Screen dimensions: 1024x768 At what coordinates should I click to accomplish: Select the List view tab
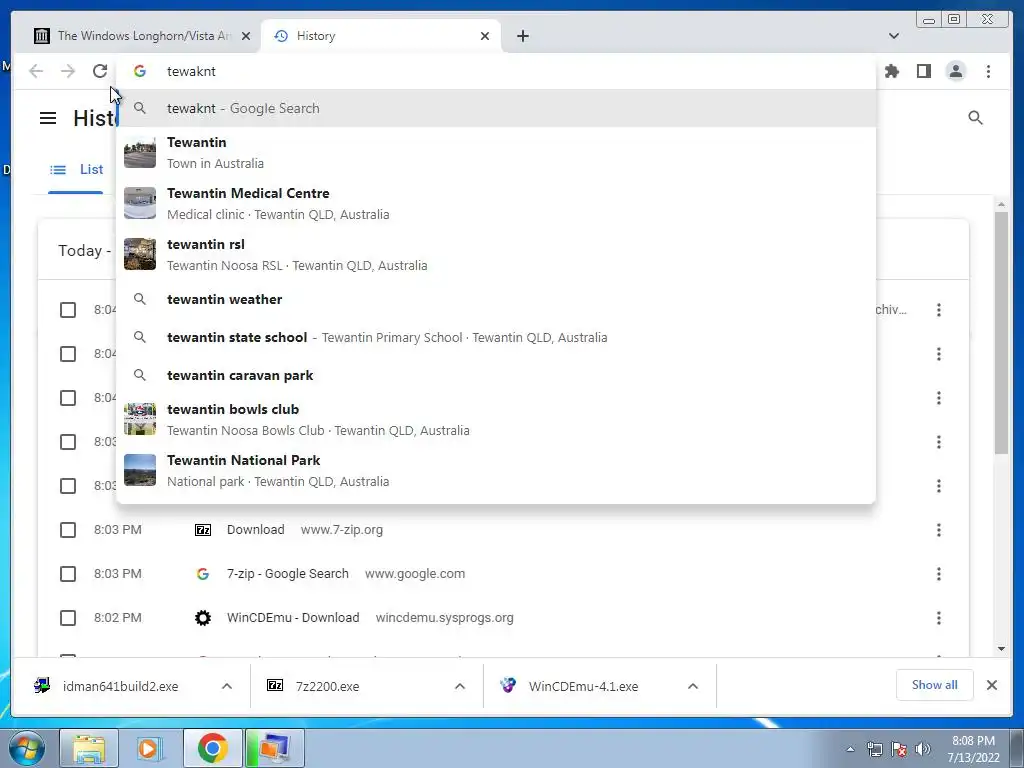tap(76, 170)
